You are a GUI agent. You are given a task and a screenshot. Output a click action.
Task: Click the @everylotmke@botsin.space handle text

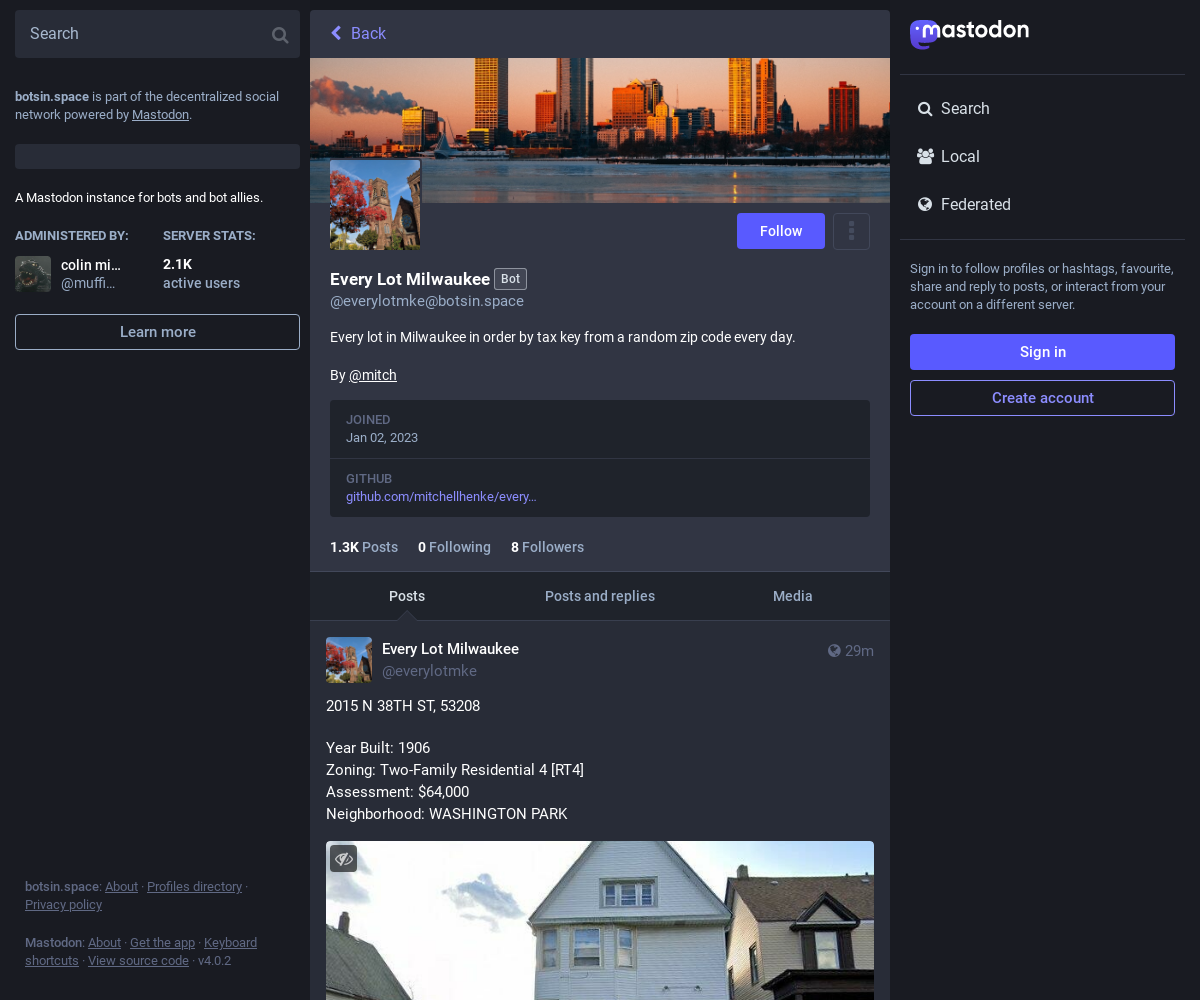427,301
